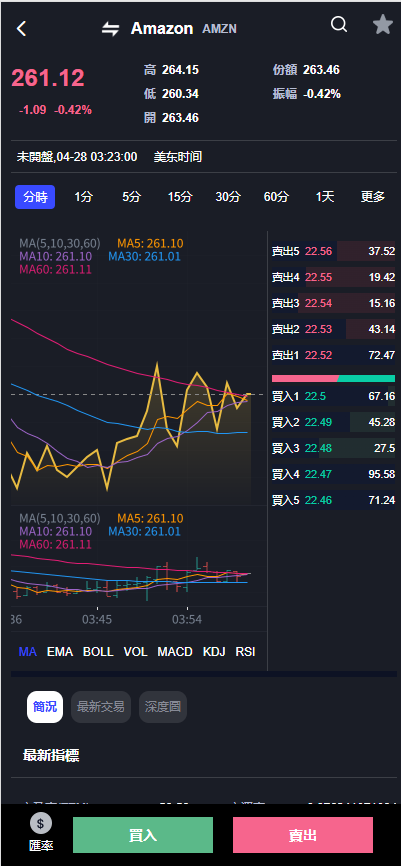Open the 更多 more intervals option
Viewport: 401px width, 866px height.
373,197
